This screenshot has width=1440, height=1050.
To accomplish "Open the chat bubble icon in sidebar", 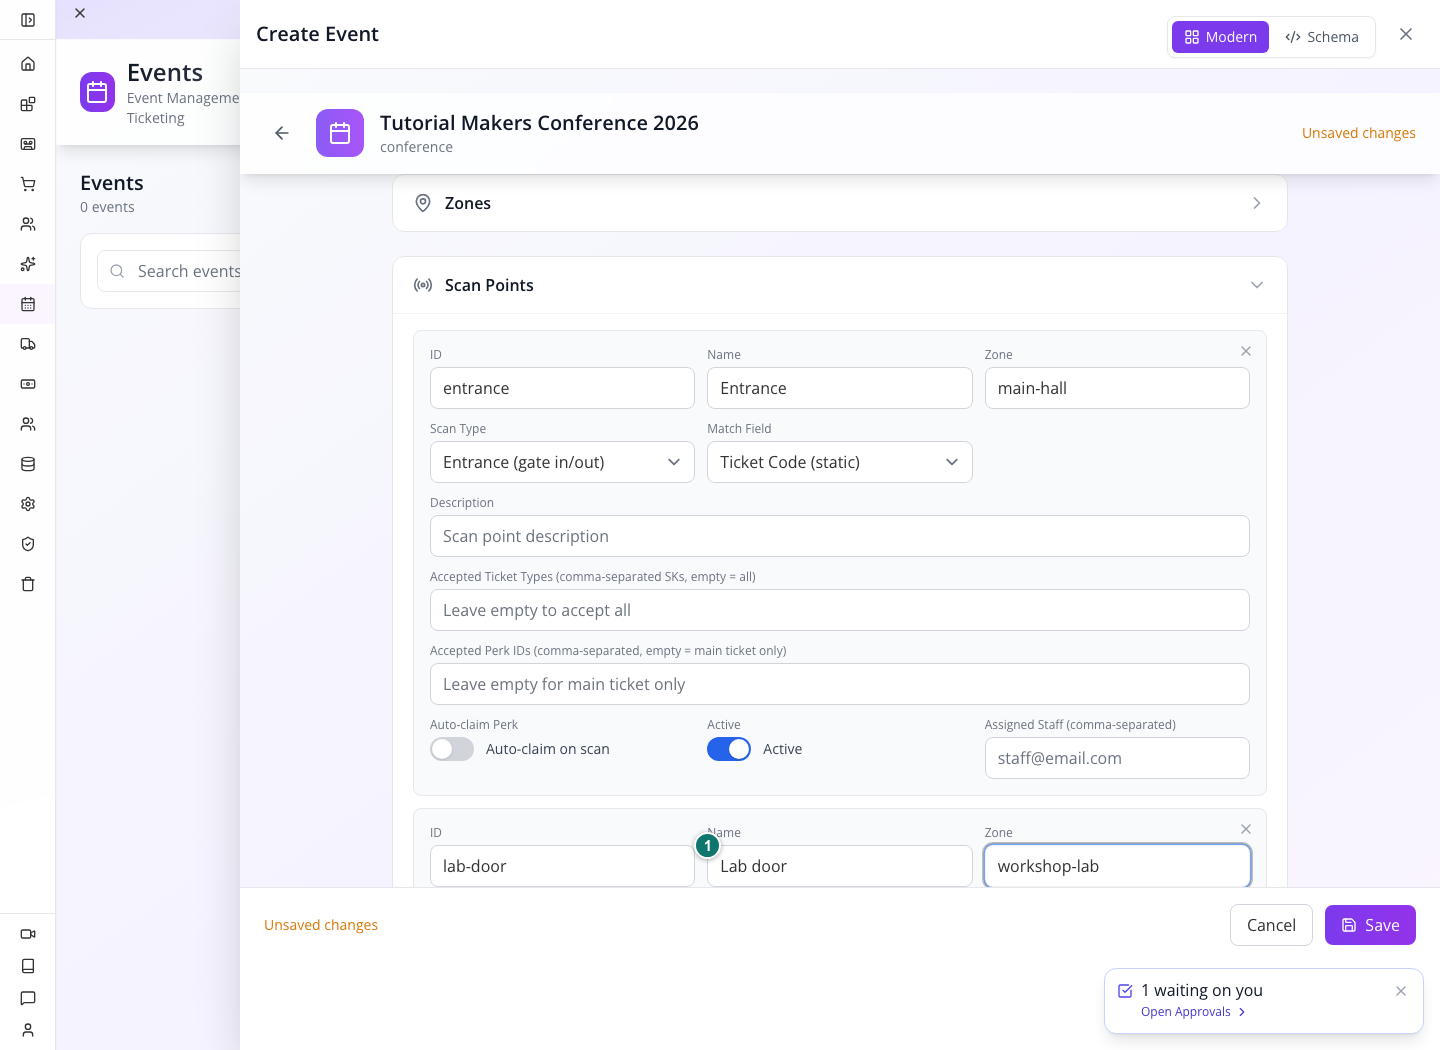I will 28,998.
